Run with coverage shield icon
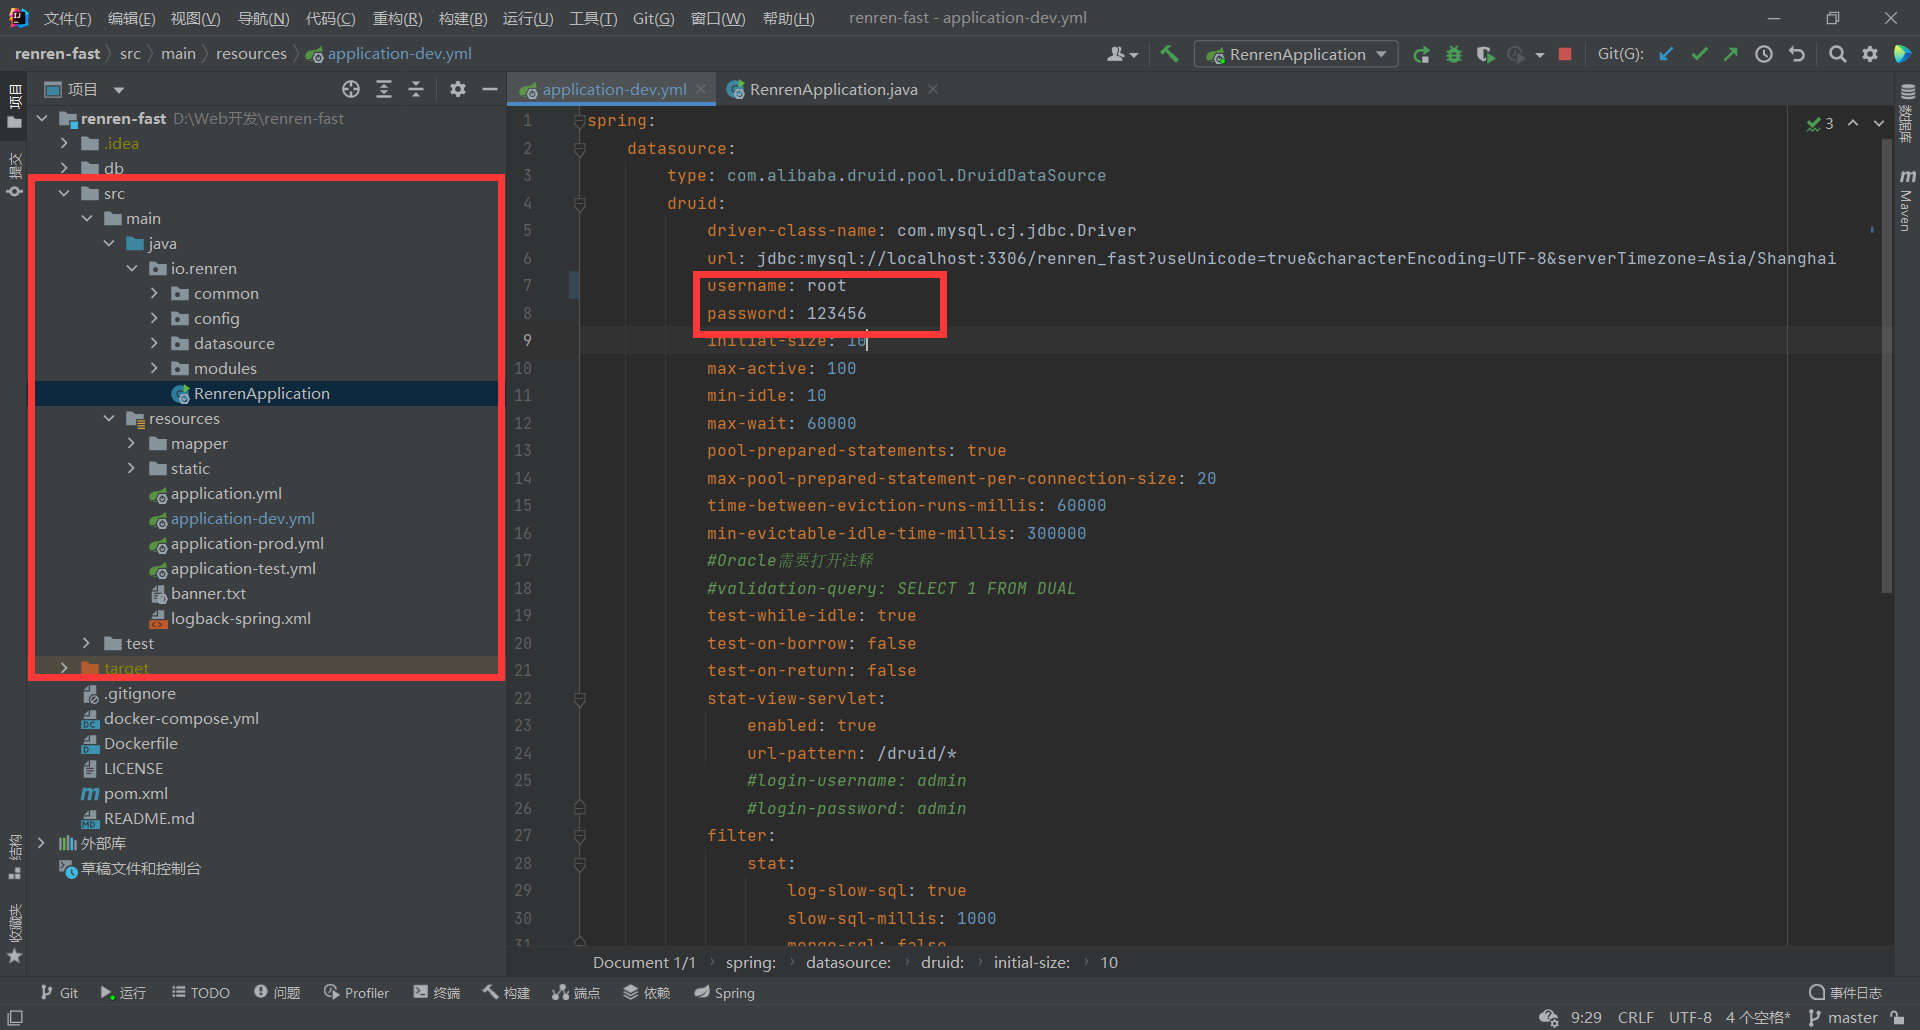 (x=1486, y=55)
